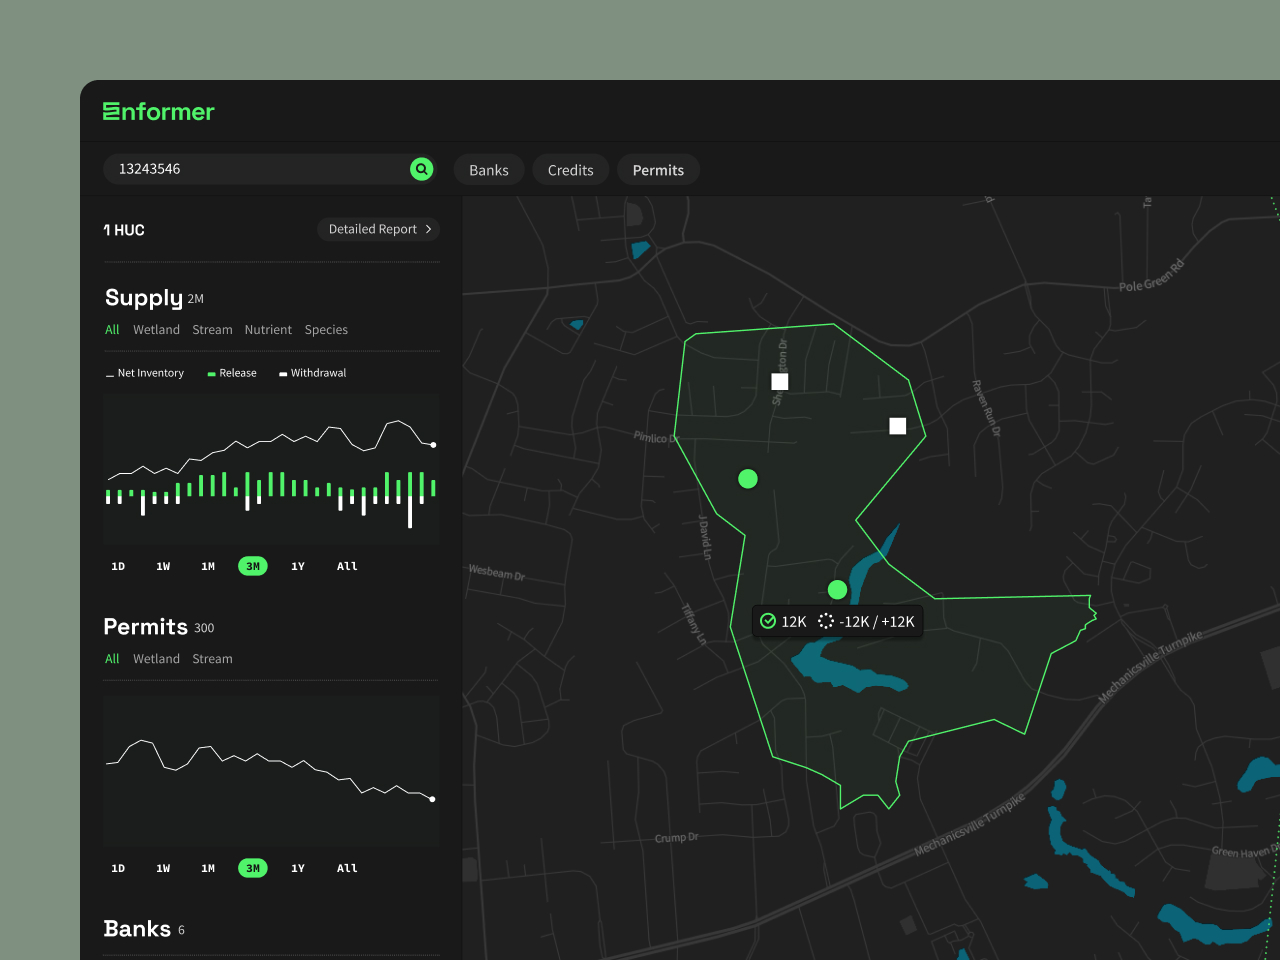Select the right white square map marker
This screenshot has height=960, width=1280.
point(898,426)
